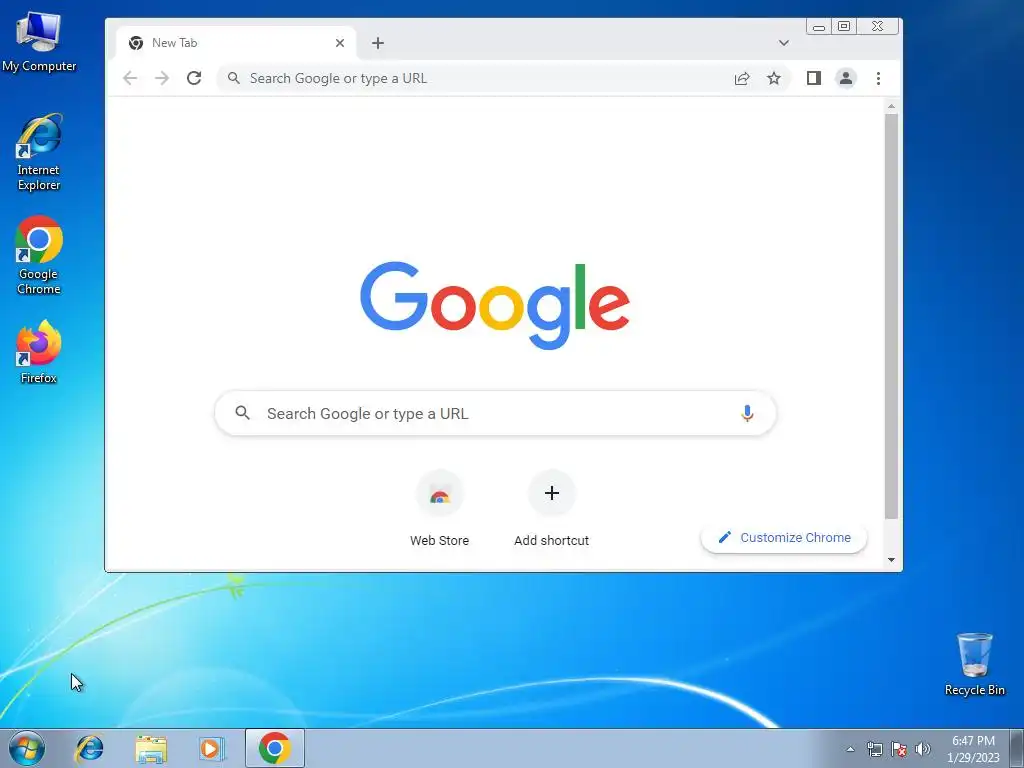Click the Add shortcut tile
This screenshot has height=768, width=1024.
click(x=552, y=509)
